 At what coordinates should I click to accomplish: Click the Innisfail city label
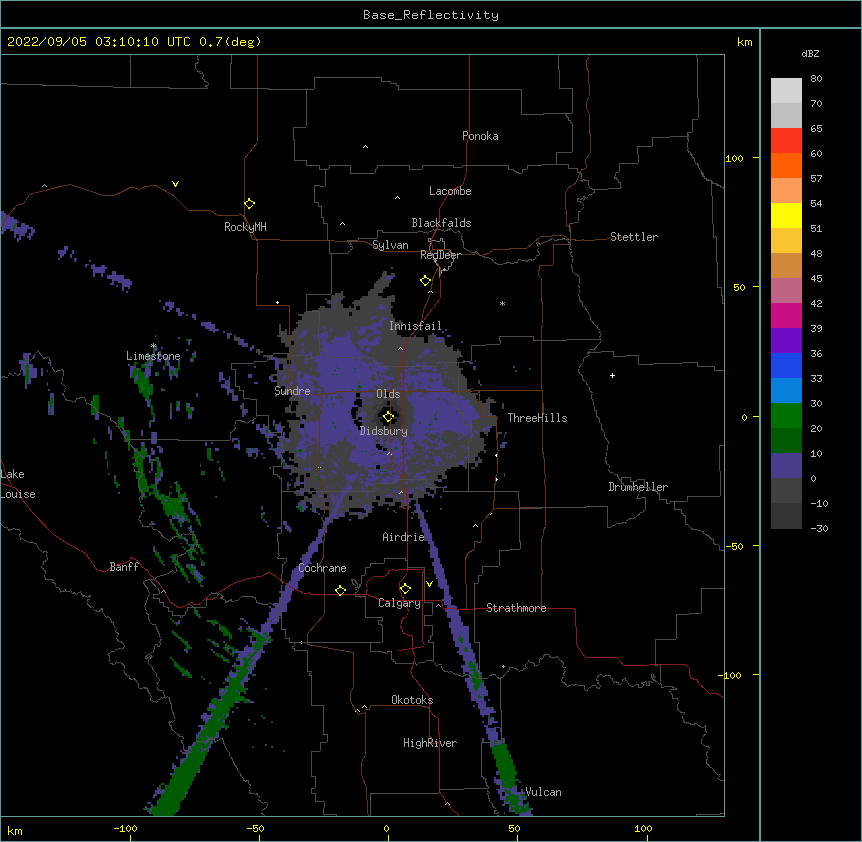pos(416,326)
